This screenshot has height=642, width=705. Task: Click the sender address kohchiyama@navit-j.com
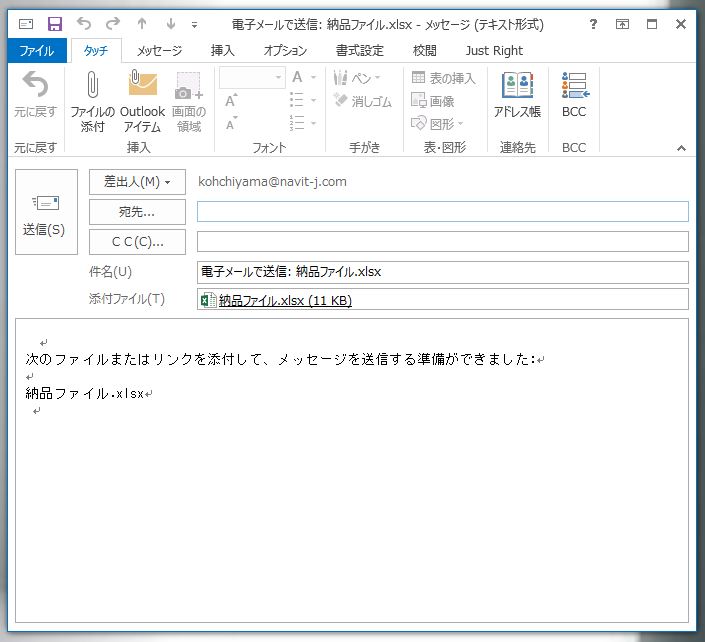point(272,182)
